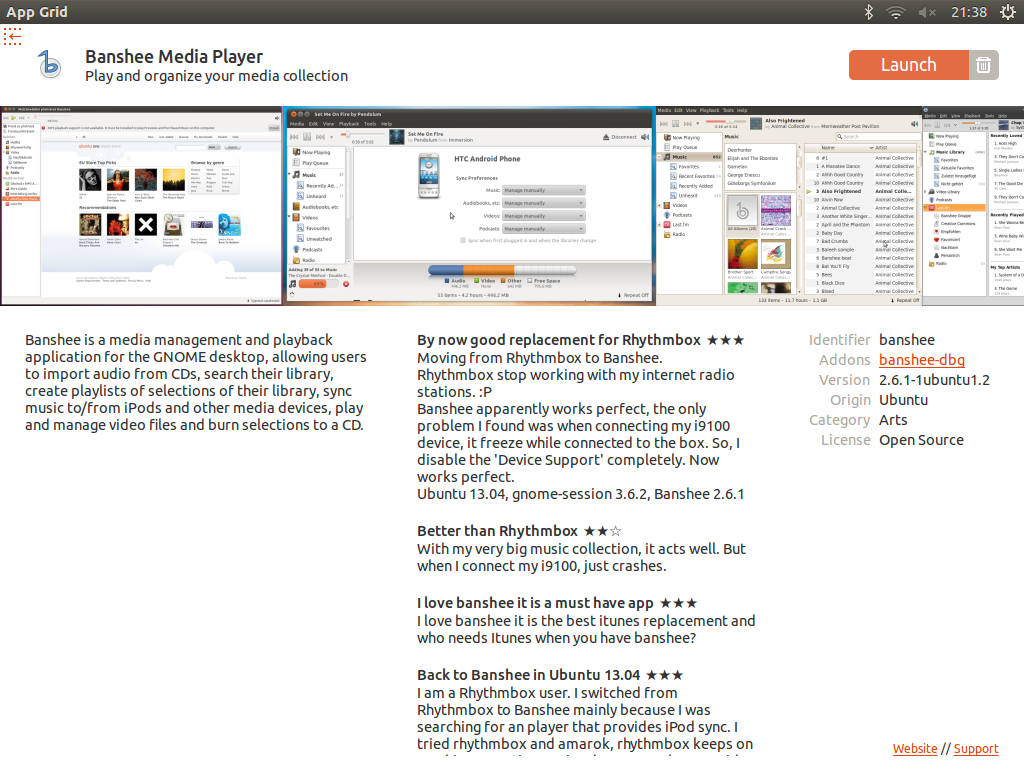
Task: Click the App Grid title
Action: click(x=37, y=12)
